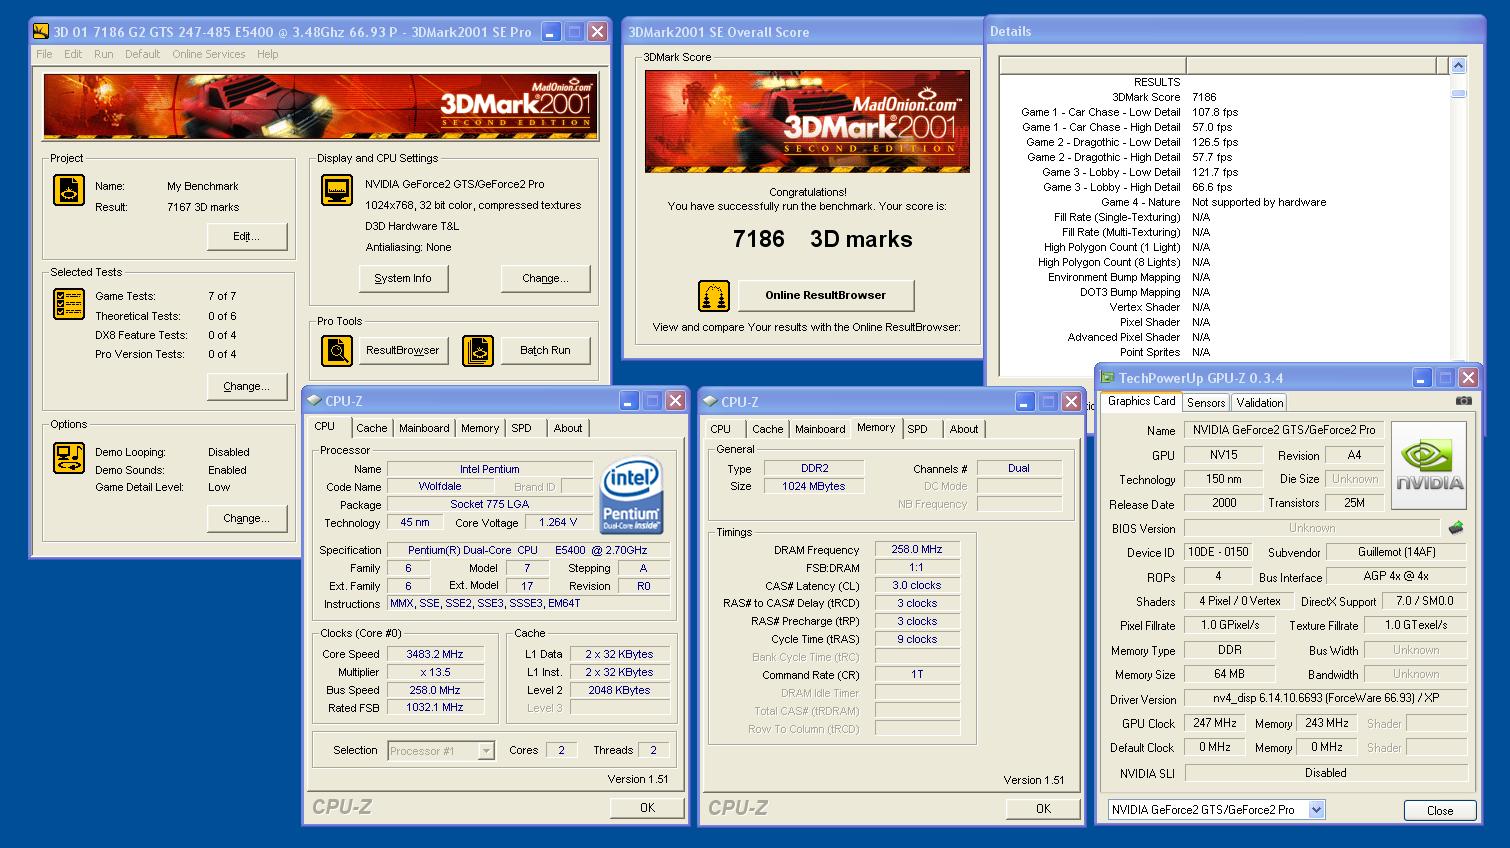
Task: Click the Game 4 - Nature result row
Action: [x=1225, y=202]
